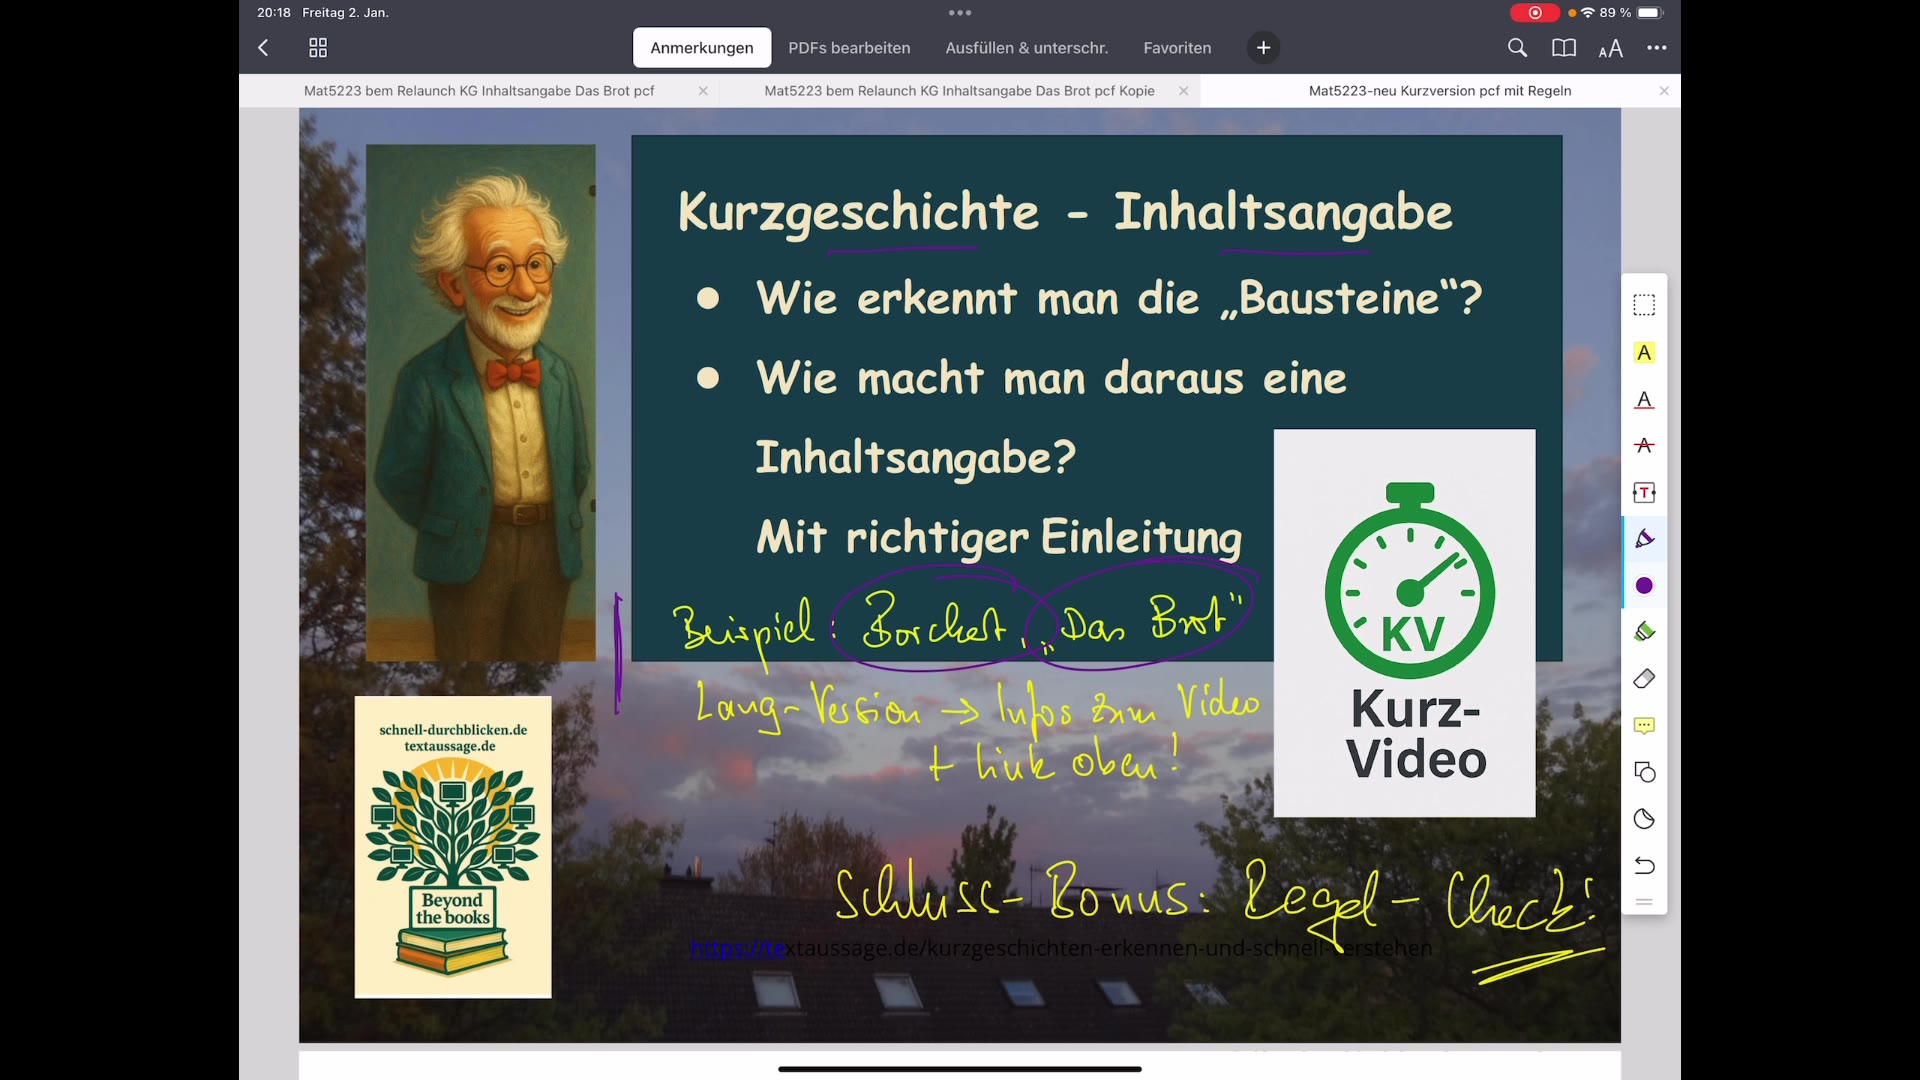1920x1080 pixels.
Task: Select the Highlight text tool
Action: (1645, 352)
